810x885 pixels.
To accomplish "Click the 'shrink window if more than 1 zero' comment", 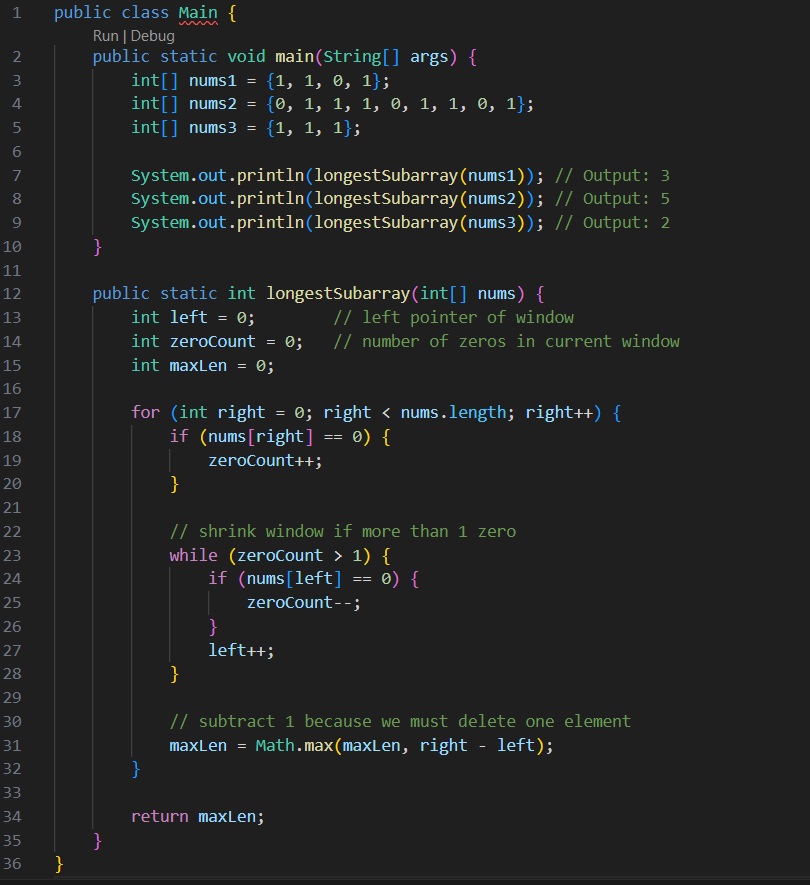I will 343,532.
